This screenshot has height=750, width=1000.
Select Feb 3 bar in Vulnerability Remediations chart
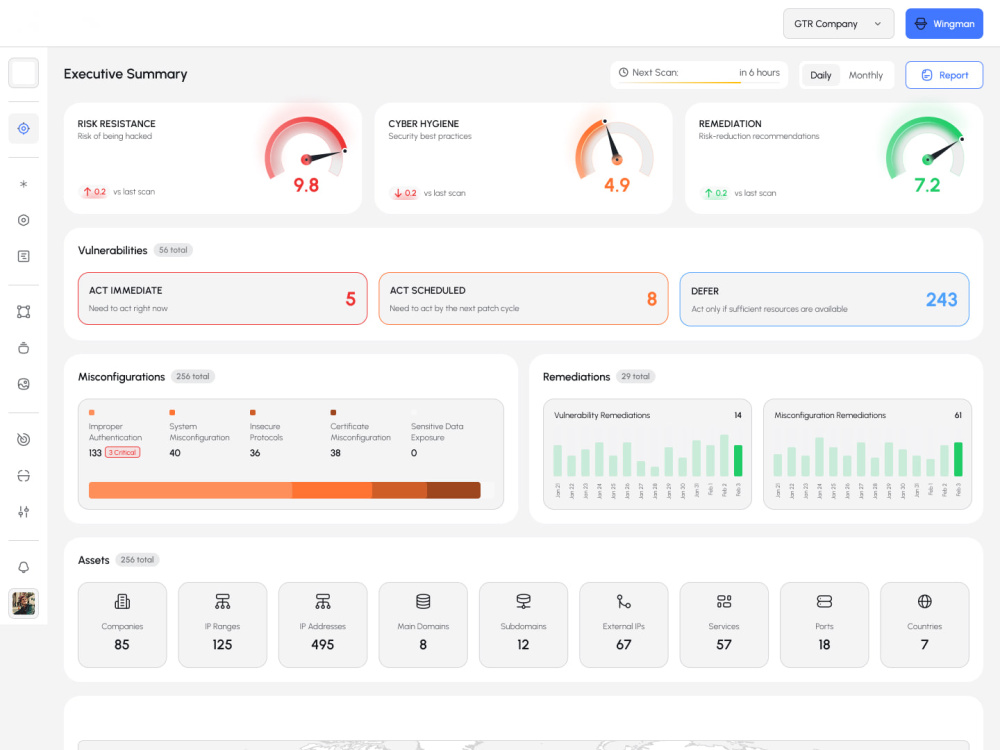tap(738, 460)
